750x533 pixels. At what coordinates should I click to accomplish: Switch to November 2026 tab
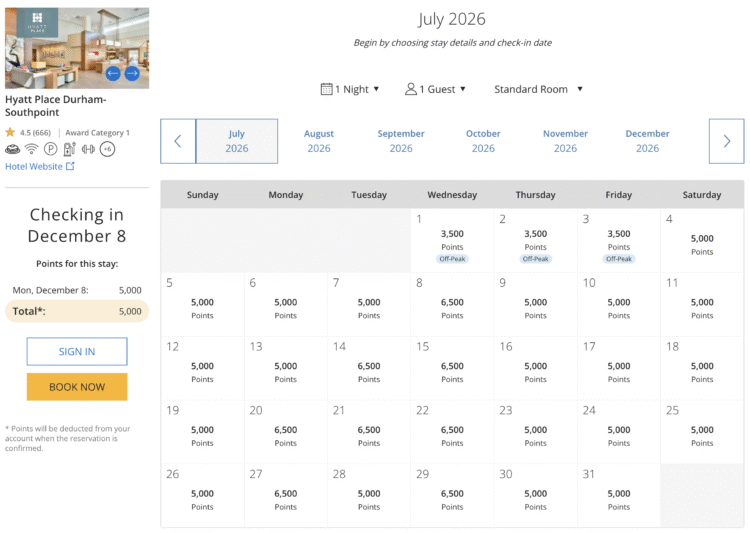[565, 141]
